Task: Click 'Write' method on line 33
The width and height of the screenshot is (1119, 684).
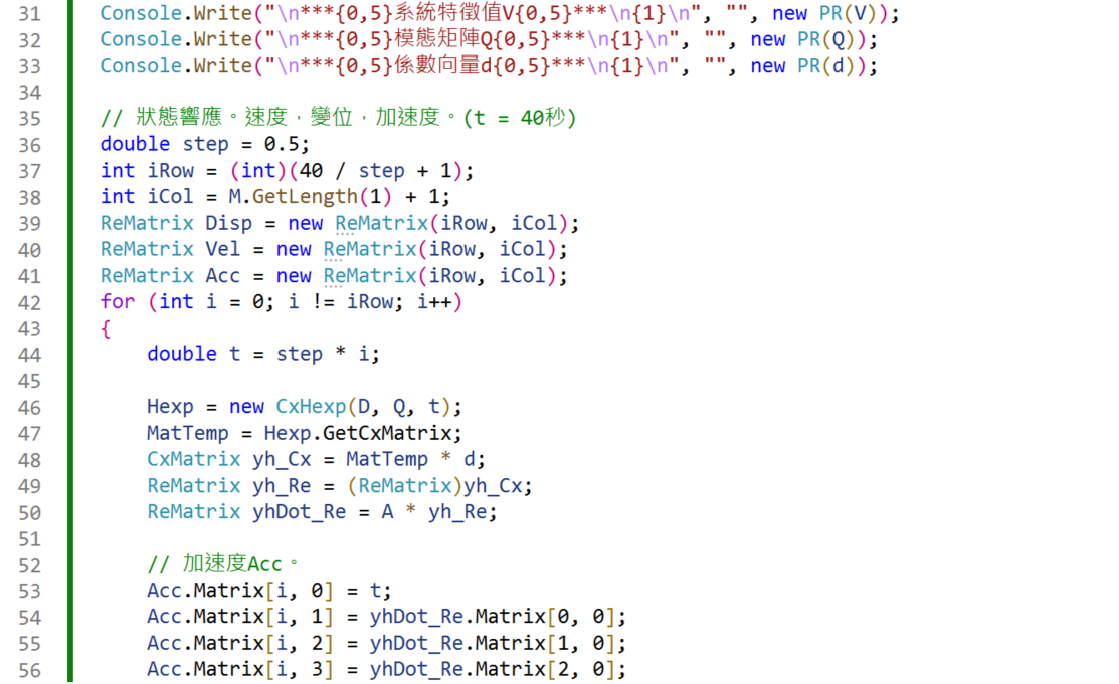Action: 222,66
